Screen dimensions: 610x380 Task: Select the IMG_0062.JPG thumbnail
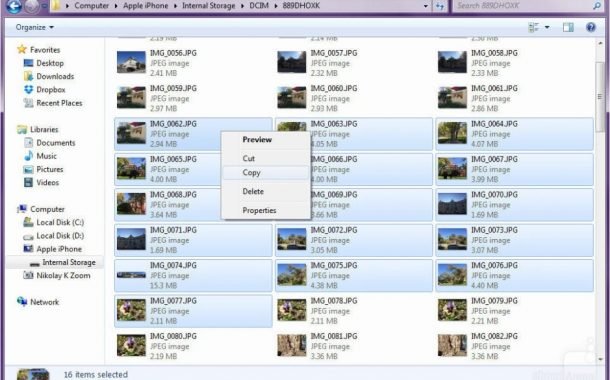(x=131, y=133)
